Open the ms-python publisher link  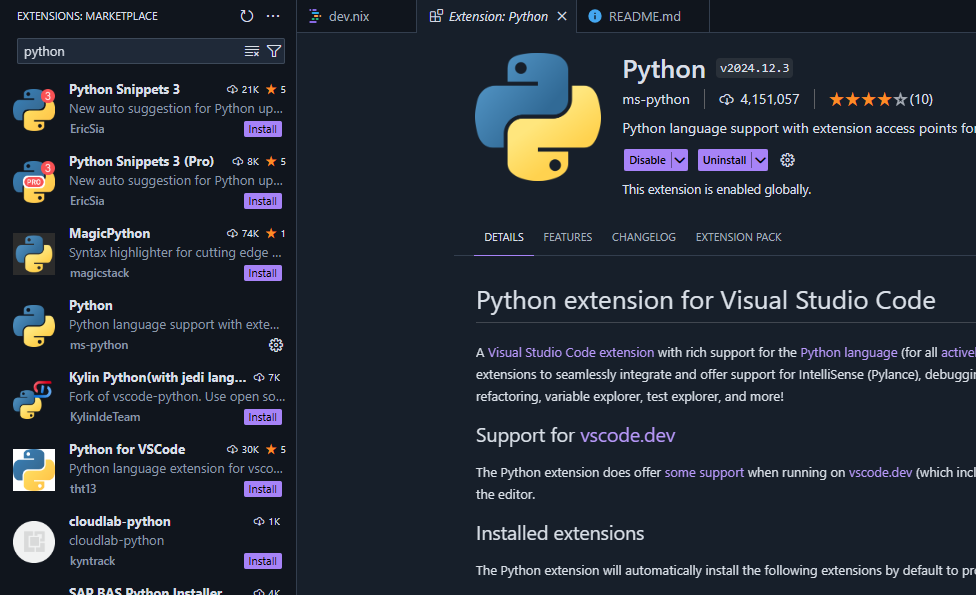click(x=656, y=100)
